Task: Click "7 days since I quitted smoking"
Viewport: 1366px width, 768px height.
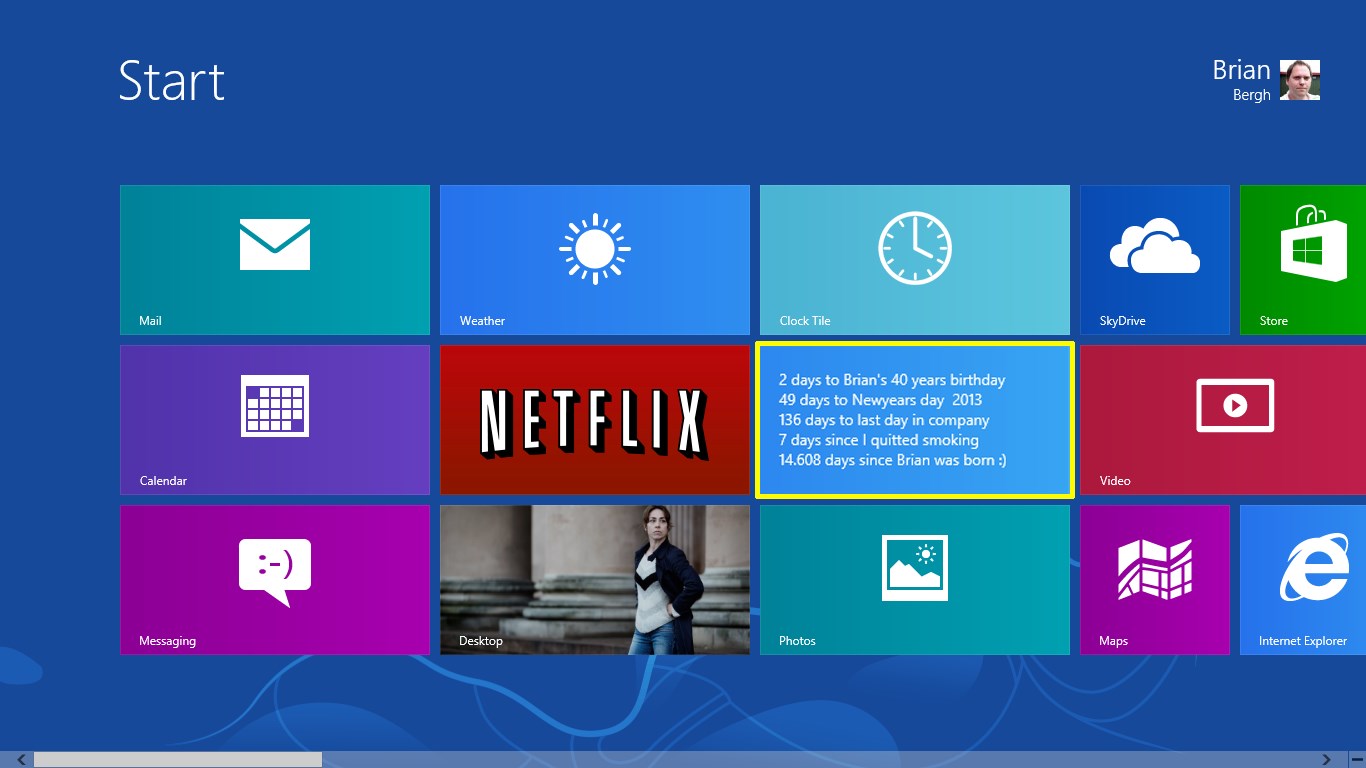Action: 879,440
